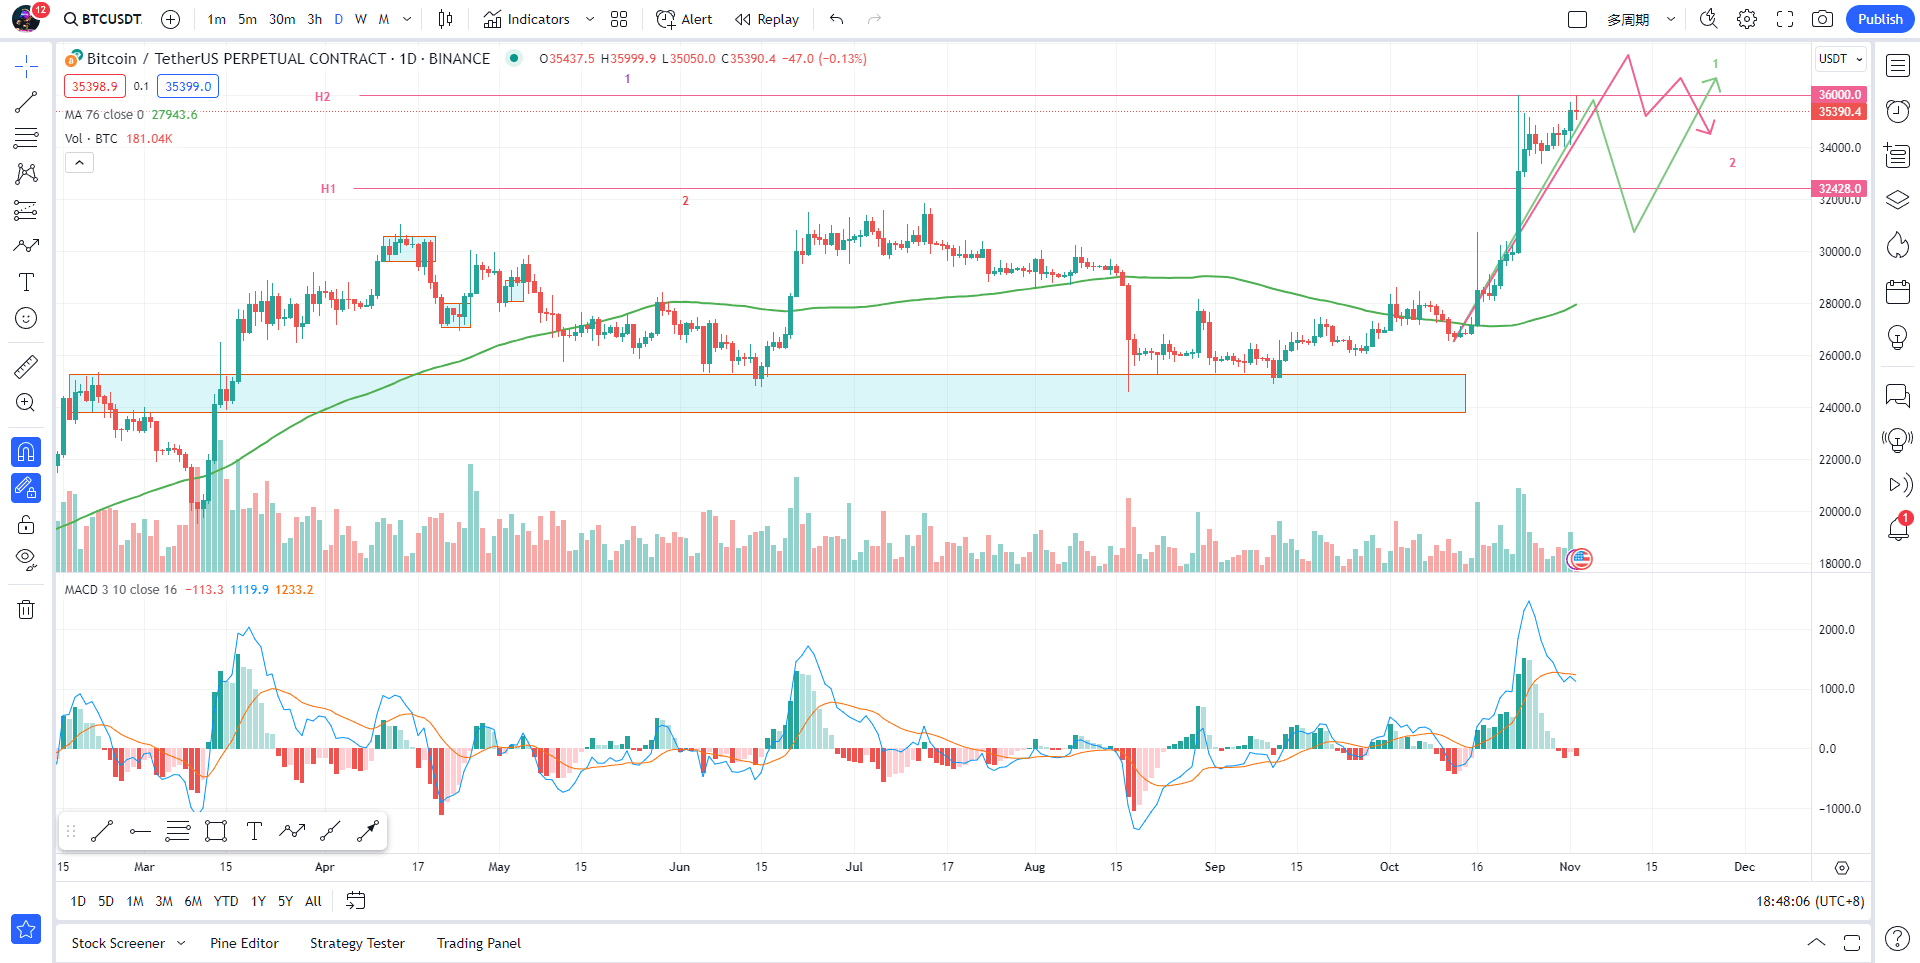Select the trend line drawing tool
1920x963 pixels.
pyautogui.click(x=26, y=102)
